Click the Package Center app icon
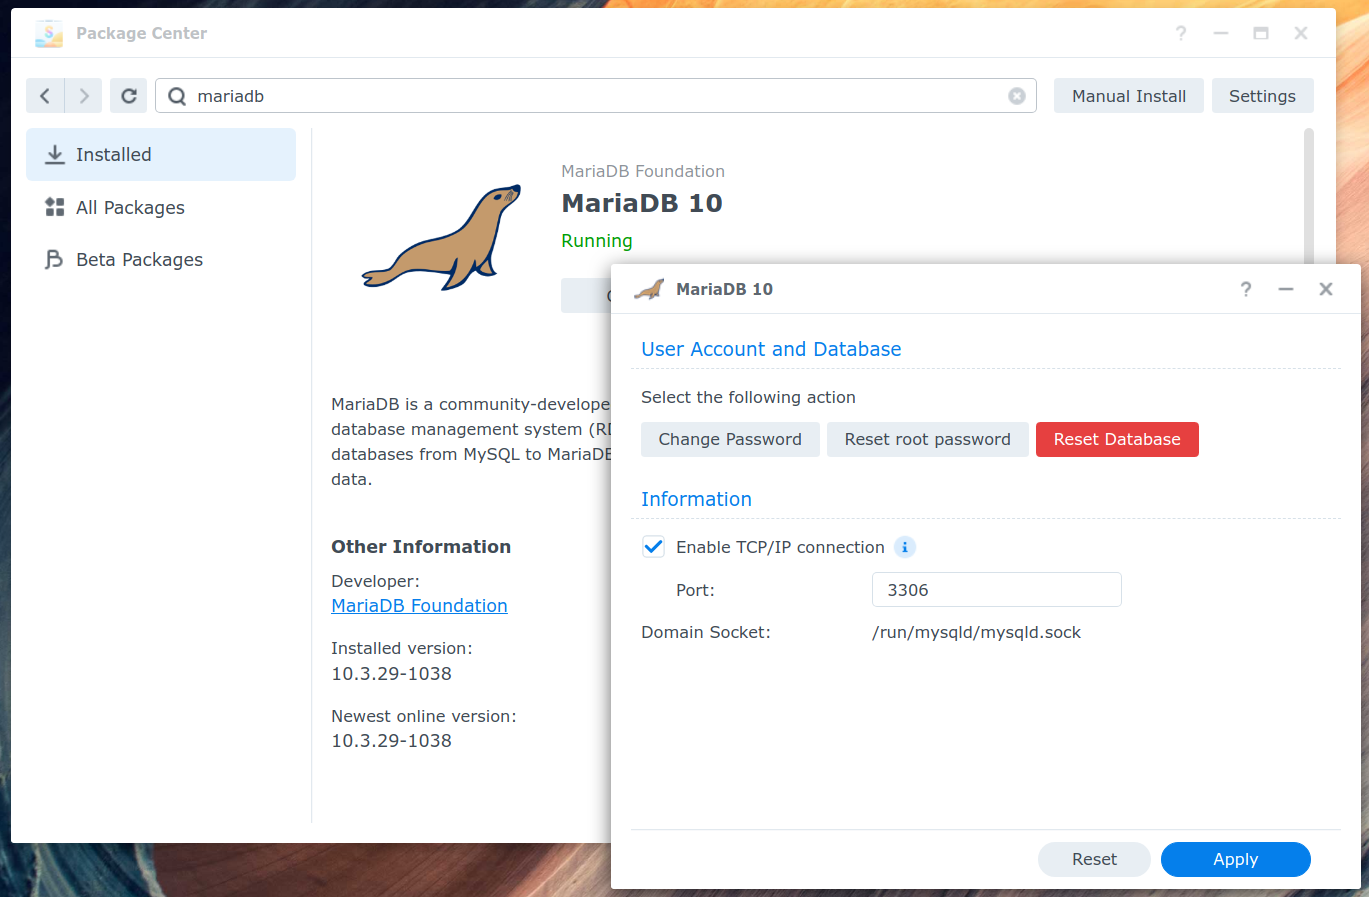The height and width of the screenshot is (897, 1369). [49, 33]
